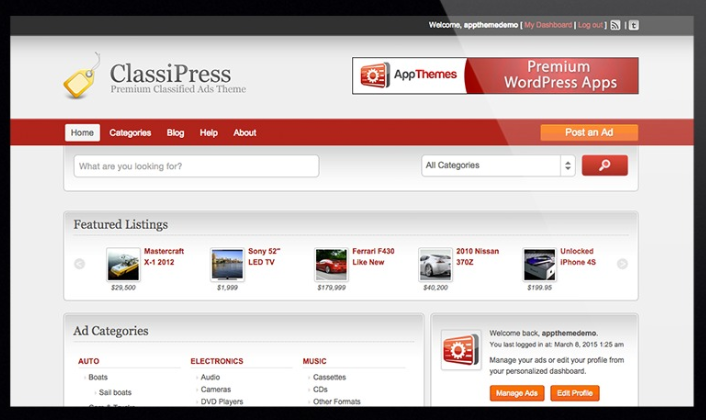Click the ClassiPress site title text
This screenshot has width=706, height=420.
[170, 73]
